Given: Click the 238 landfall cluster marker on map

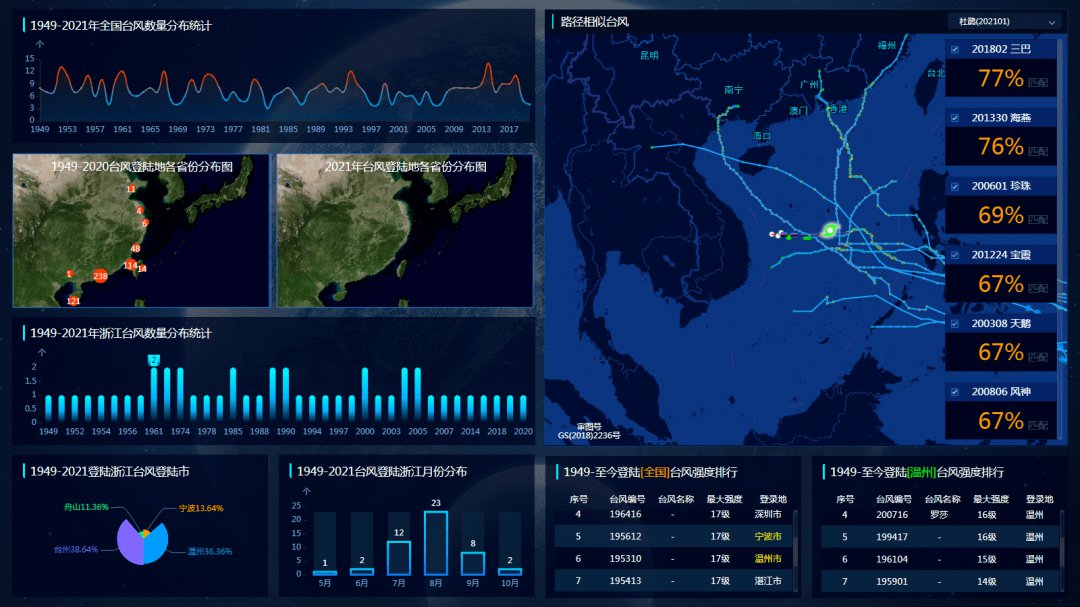Looking at the screenshot, I should click(x=100, y=276).
